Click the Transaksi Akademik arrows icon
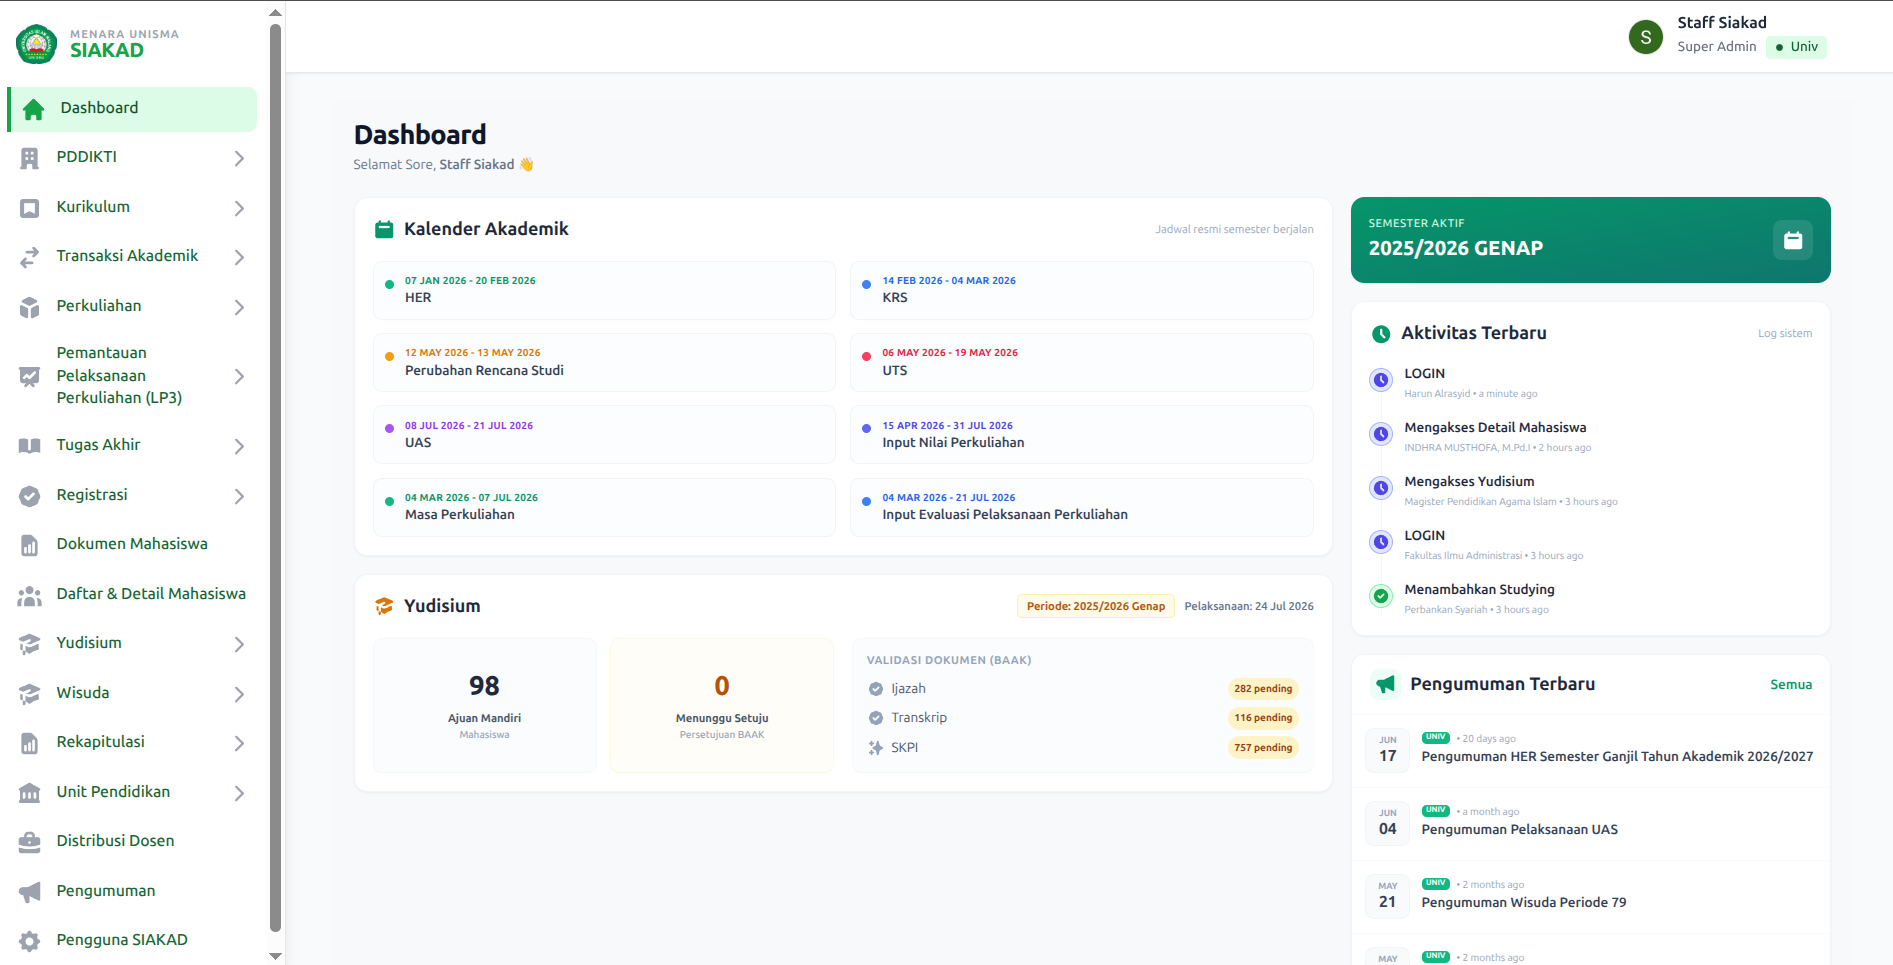 (x=30, y=257)
